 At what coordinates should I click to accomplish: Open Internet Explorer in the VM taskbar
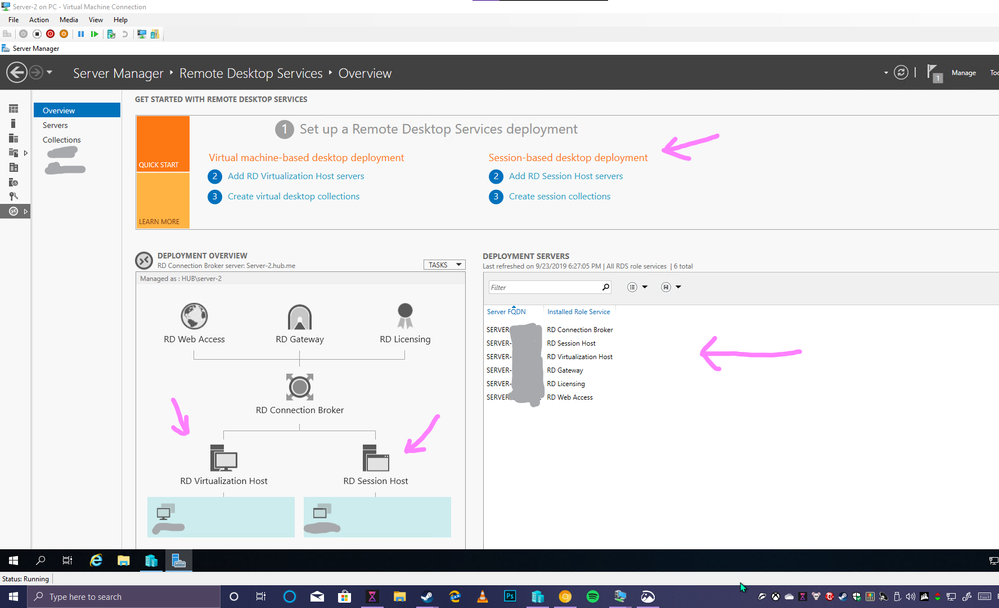coord(96,560)
